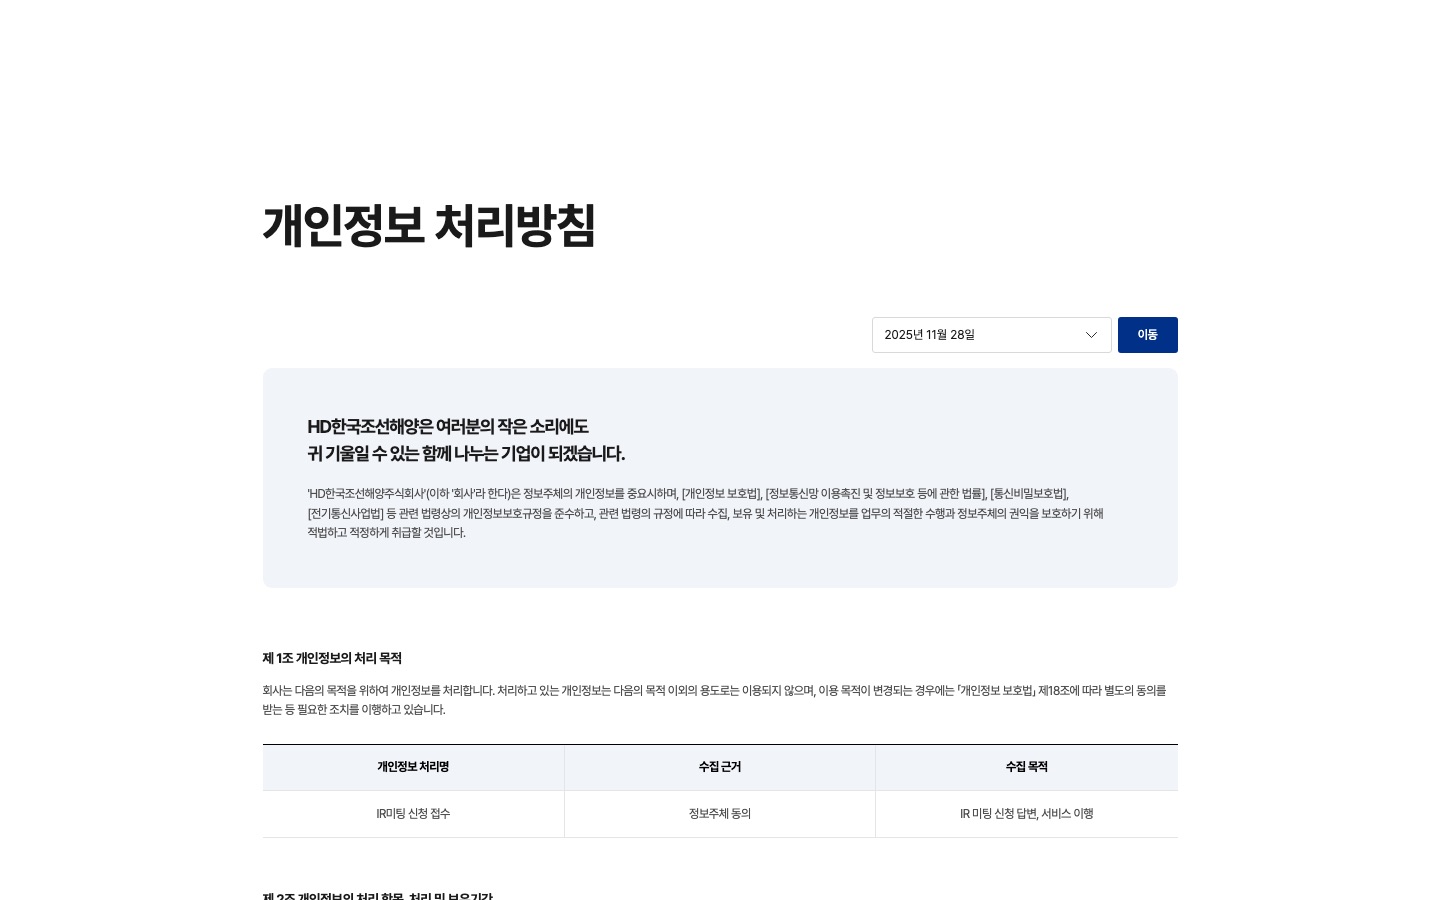Select the 개인정보 처리명 column header
Image resolution: width=1440 pixels, height=900 pixels.
click(413, 767)
